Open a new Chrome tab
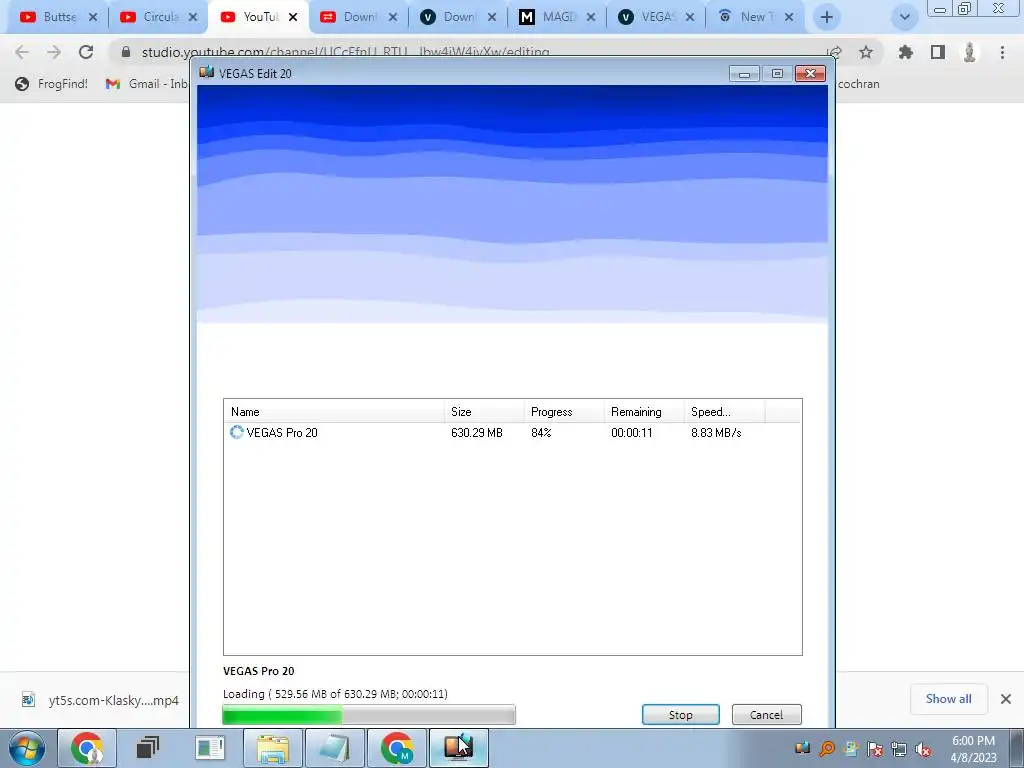Screen dimensions: 1024x768 tap(827, 17)
